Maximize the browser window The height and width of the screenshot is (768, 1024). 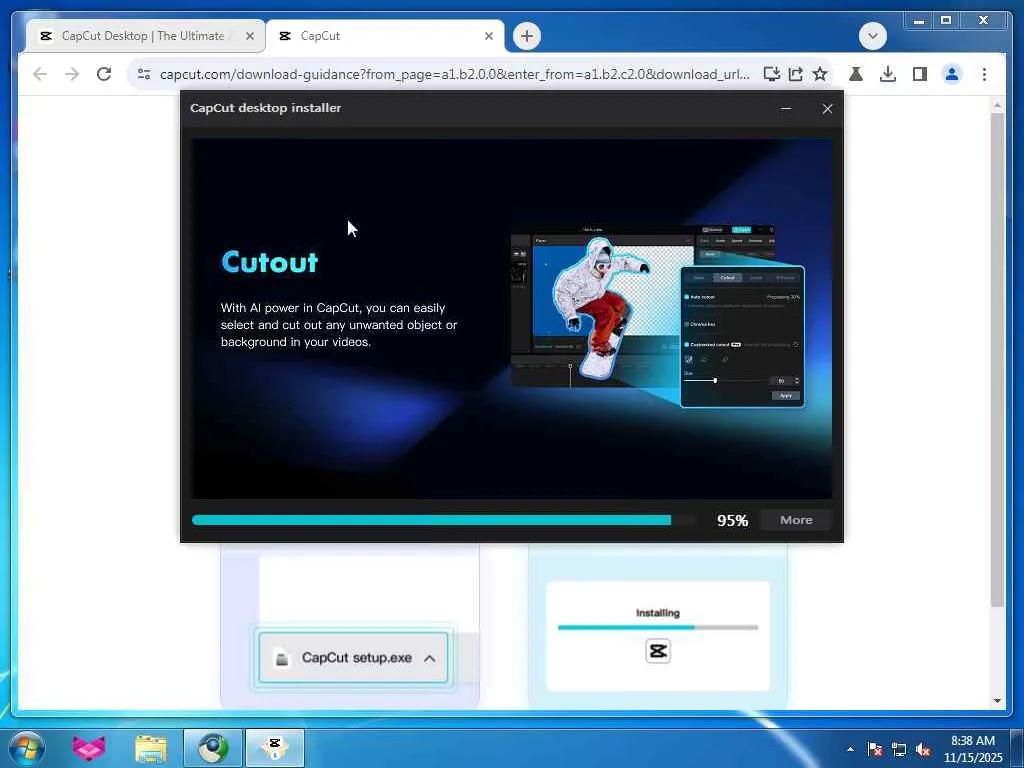click(946, 21)
